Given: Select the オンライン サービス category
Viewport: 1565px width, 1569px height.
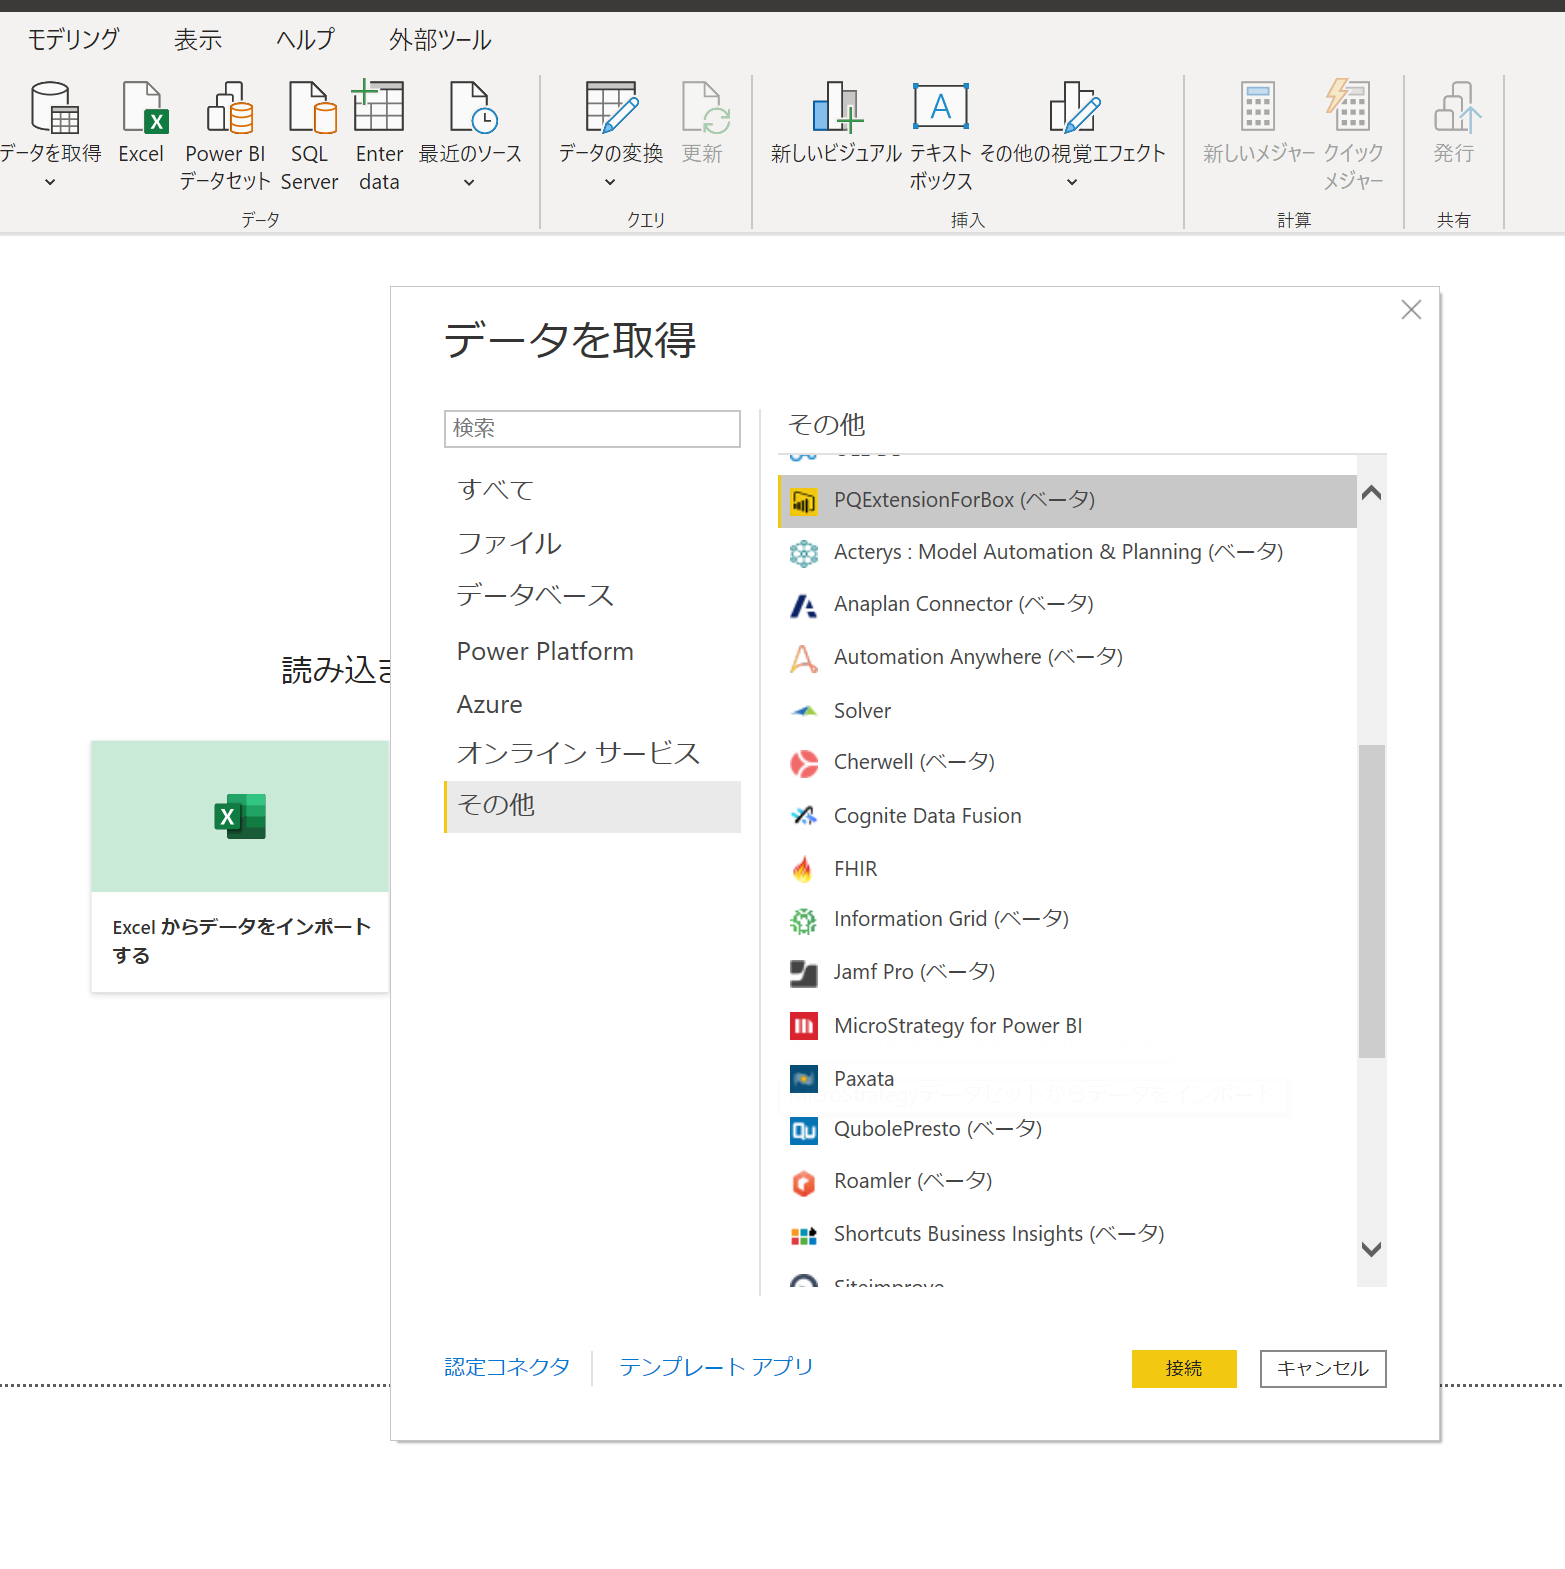Looking at the screenshot, I should coord(592,753).
